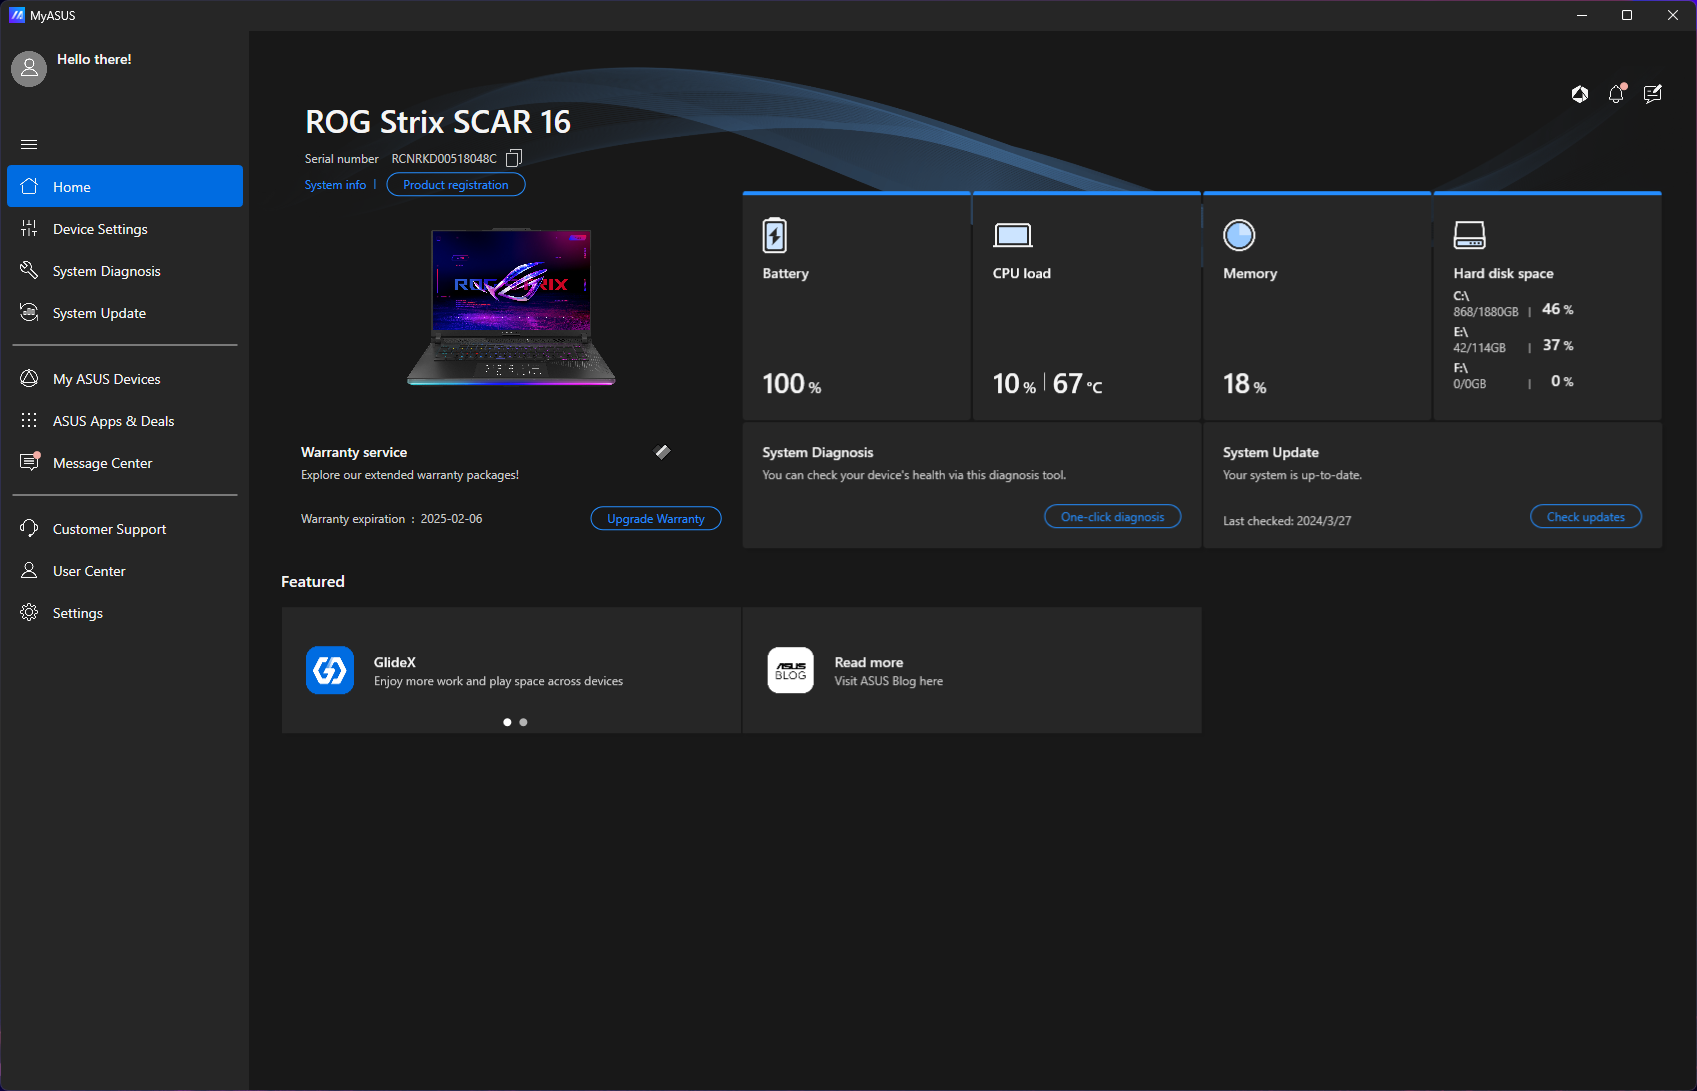Open the GlideX featured card

511,670
